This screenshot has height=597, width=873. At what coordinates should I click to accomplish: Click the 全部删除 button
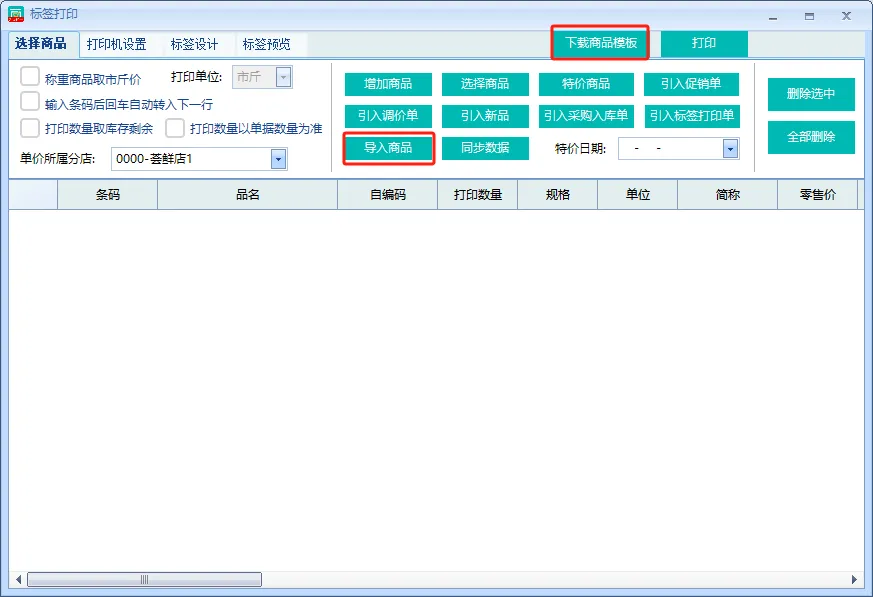pyautogui.click(x=811, y=137)
